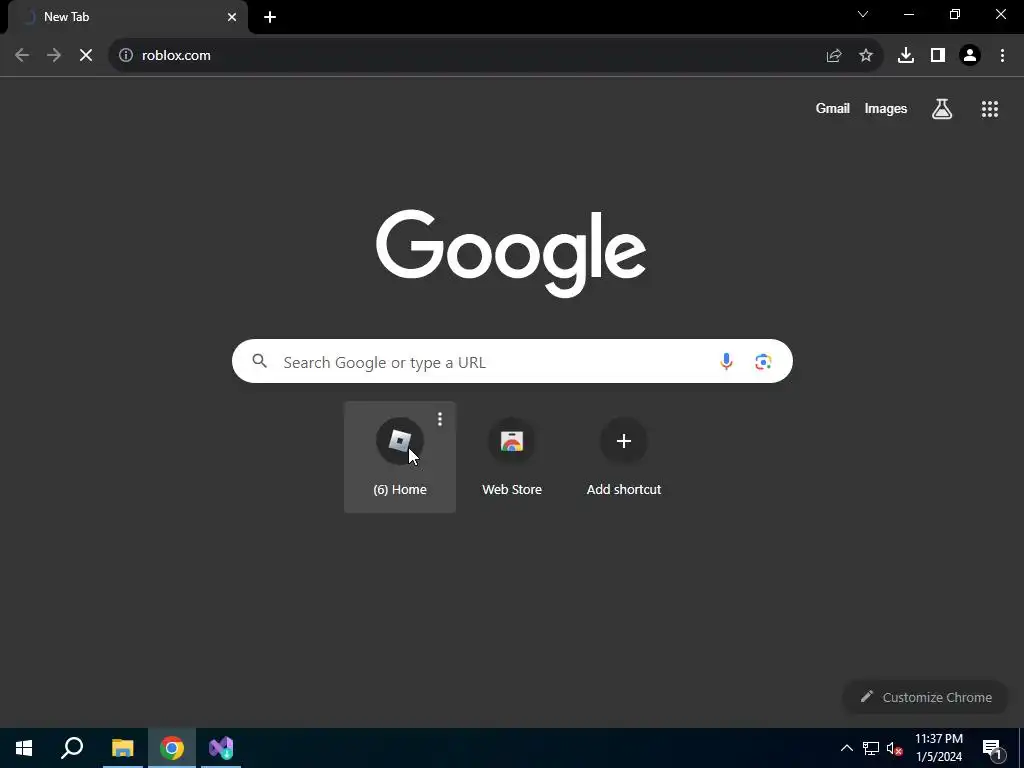Open the (6) Home Roblox shortcut

click(x=400, y=457)
